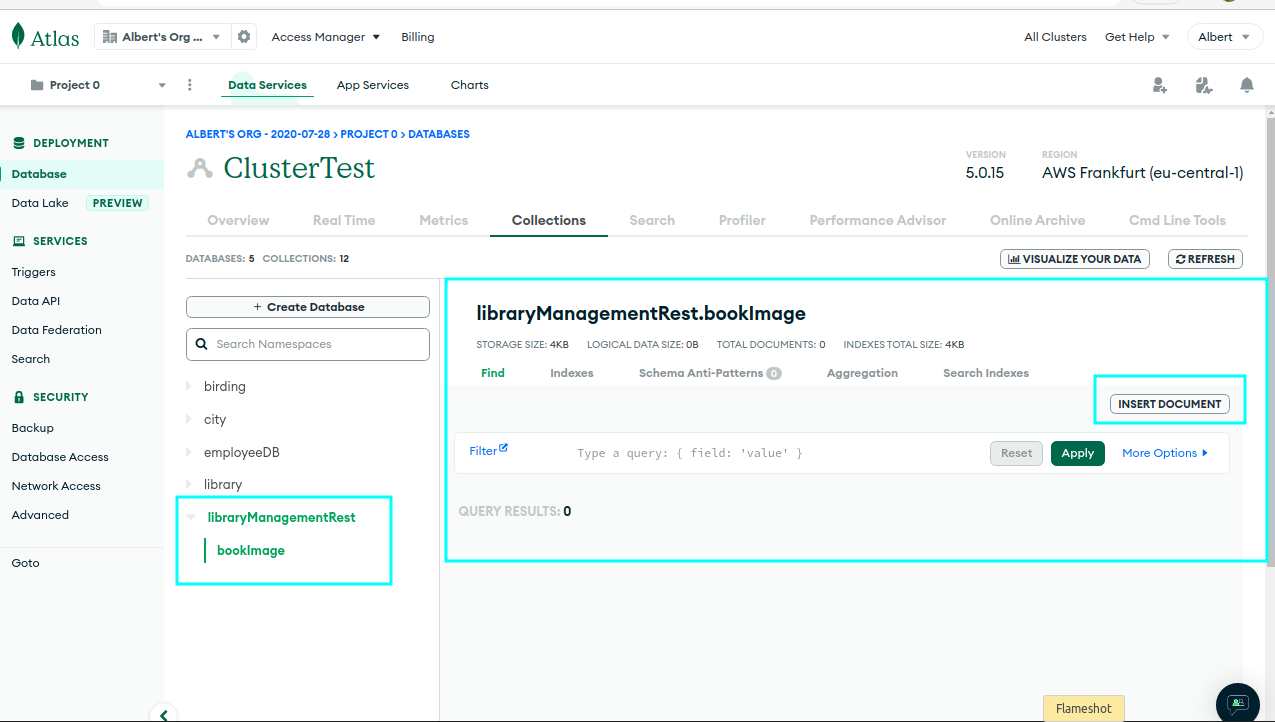Viewport: 1275px width, 722px height.
Task: Expand More Options in query bar
Action: (1165, 453)
